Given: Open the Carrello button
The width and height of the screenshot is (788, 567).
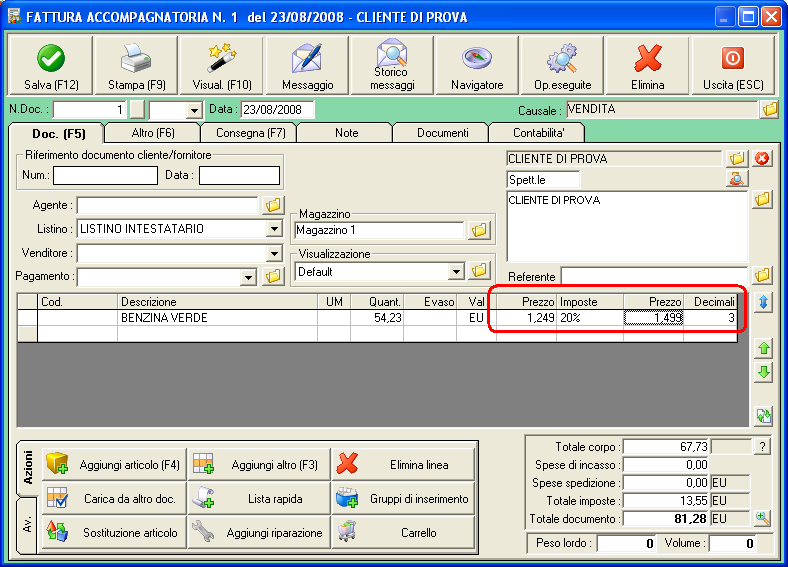Looking at the screenshot, I should click(403, 532).
